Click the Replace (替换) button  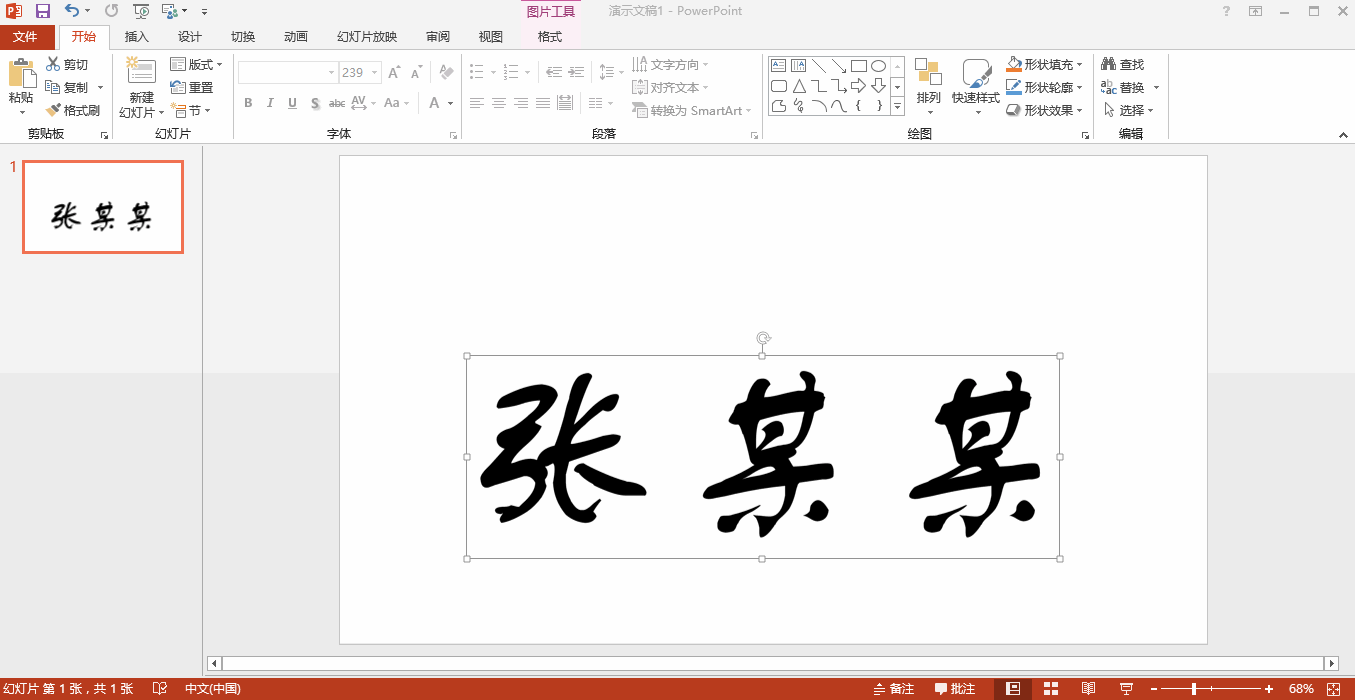(x=1123, y=88)
